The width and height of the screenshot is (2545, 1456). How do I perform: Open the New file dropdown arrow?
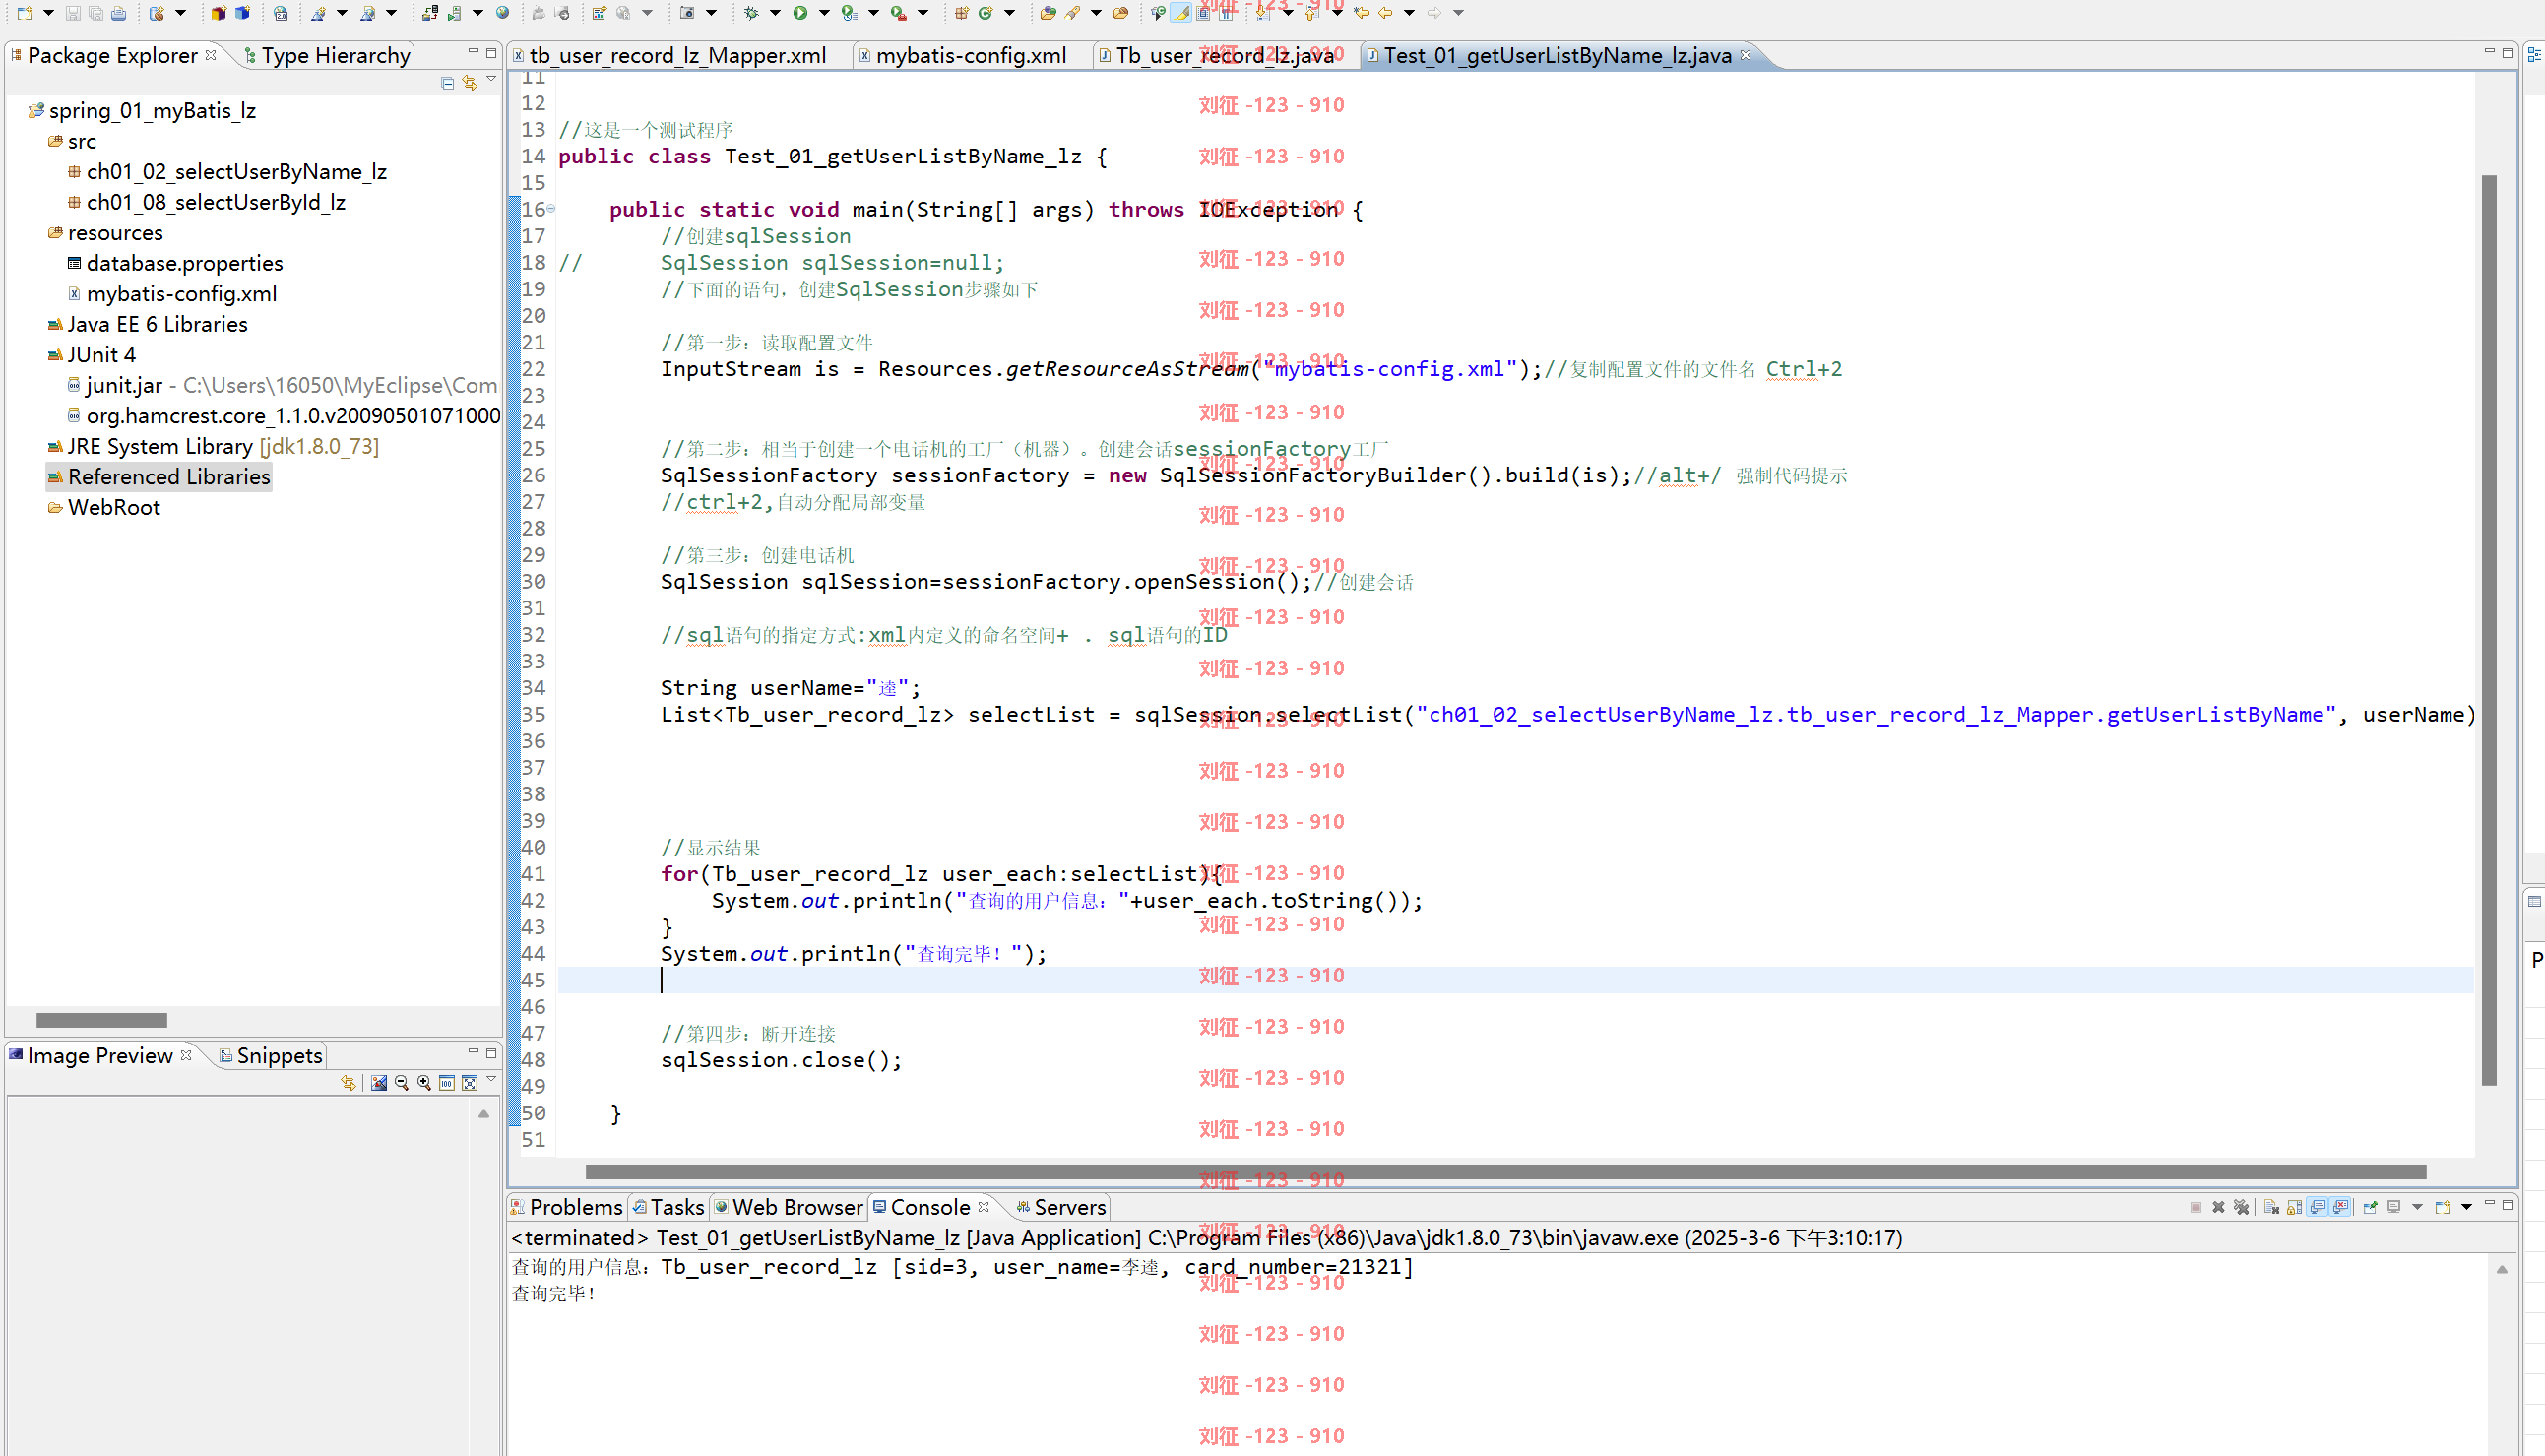coord(48,13)
